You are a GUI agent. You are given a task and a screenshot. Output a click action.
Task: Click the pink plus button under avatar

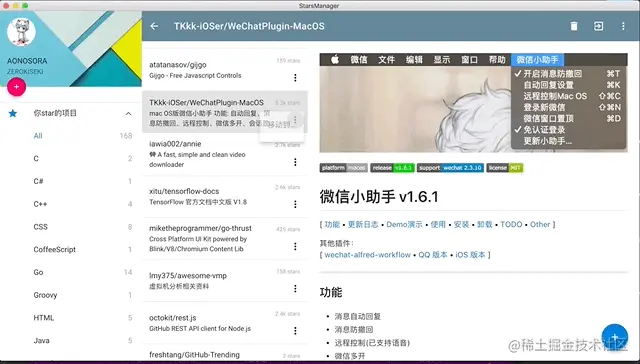(16, 87)
